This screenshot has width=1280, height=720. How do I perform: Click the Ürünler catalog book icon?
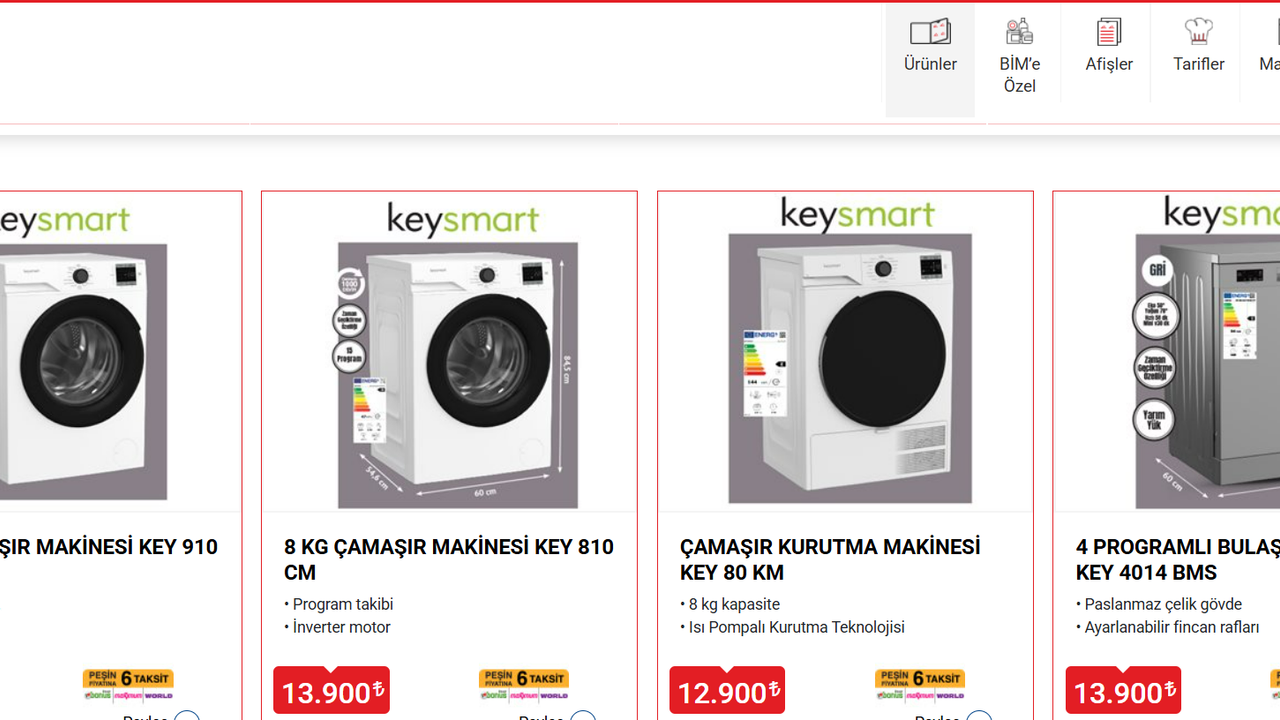[x=930, y=31]
